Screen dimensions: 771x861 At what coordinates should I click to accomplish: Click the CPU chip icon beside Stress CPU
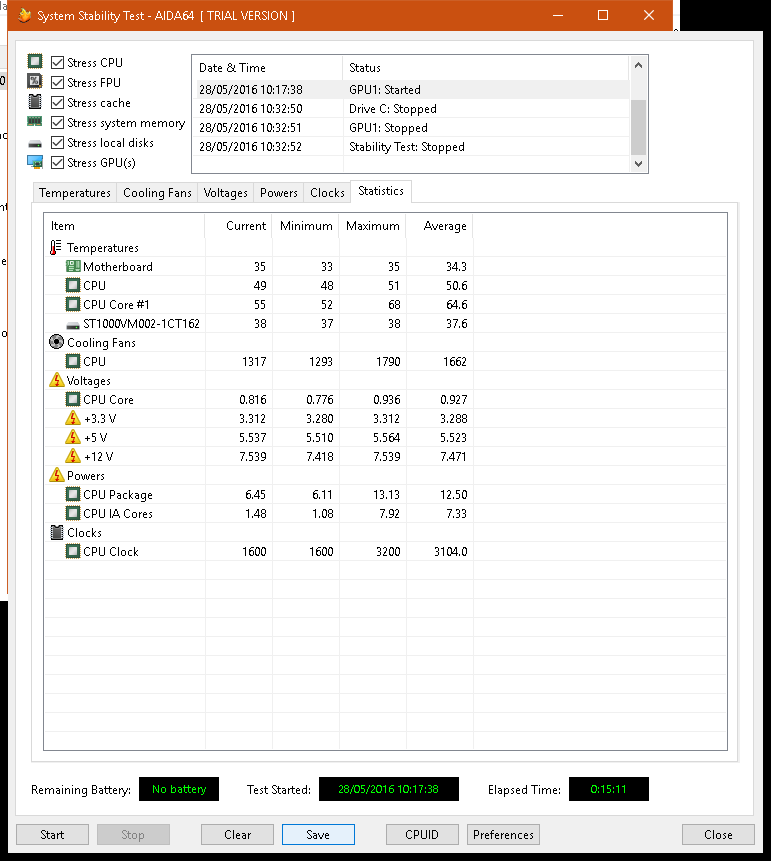click(x=35, y=61)
